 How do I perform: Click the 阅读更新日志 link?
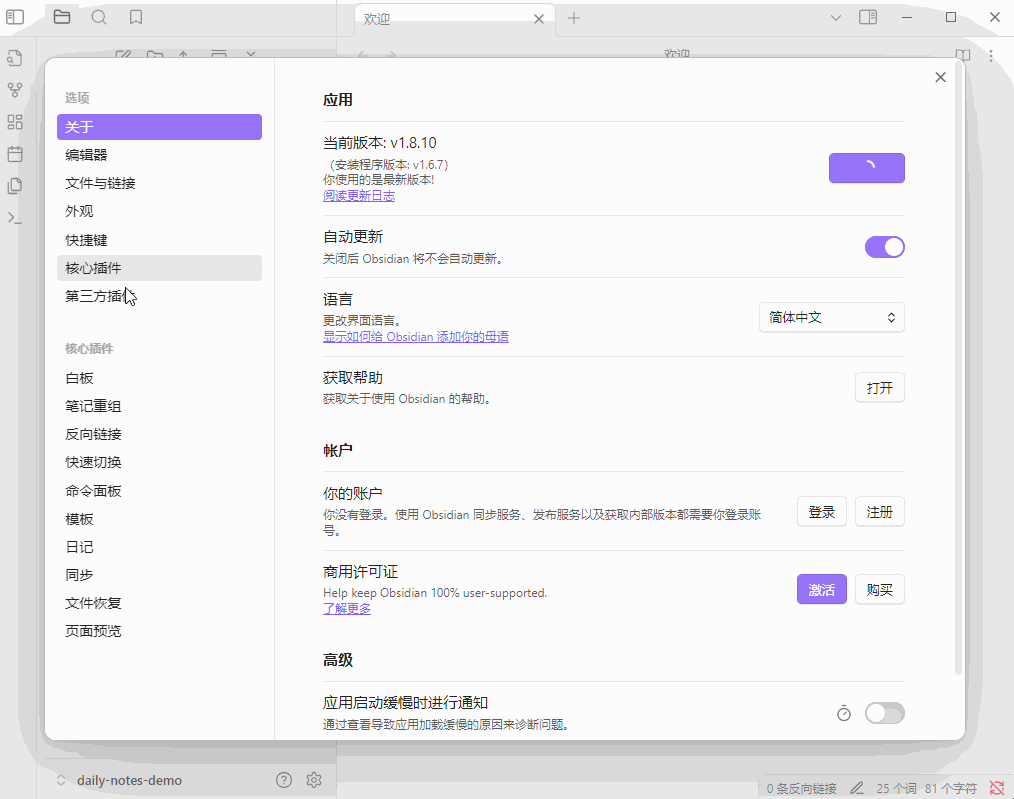click(x=359, y=196)
